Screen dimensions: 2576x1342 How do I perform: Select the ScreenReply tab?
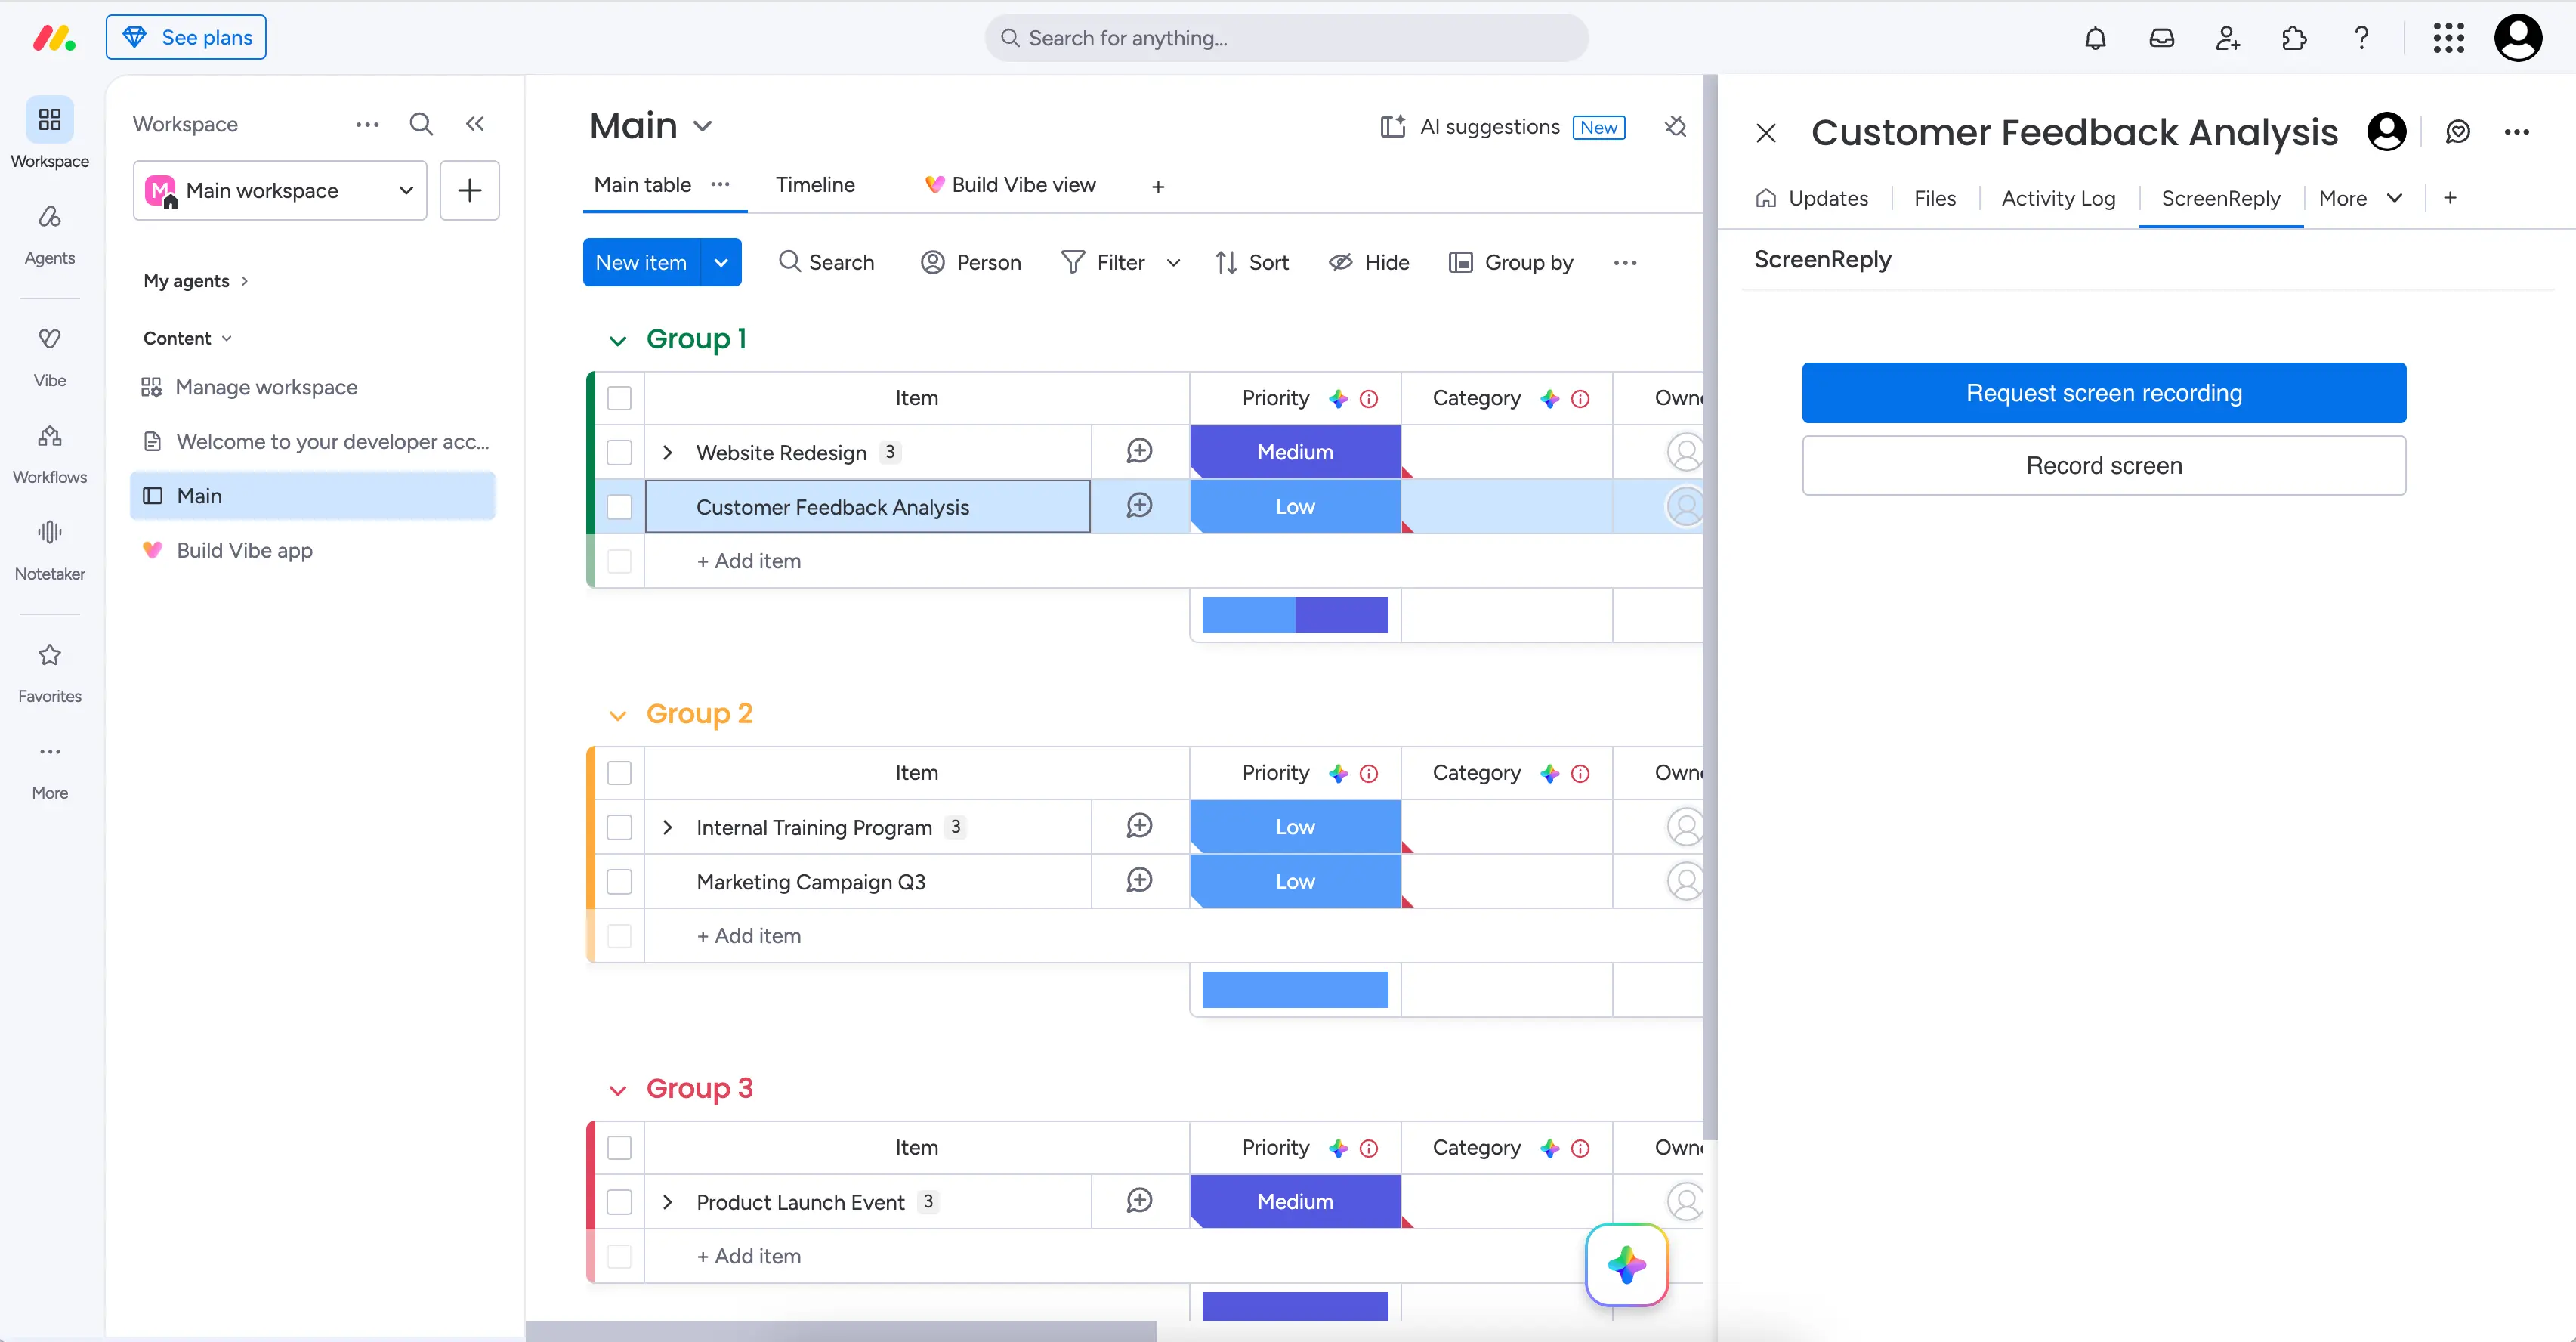click(2220, 198)
